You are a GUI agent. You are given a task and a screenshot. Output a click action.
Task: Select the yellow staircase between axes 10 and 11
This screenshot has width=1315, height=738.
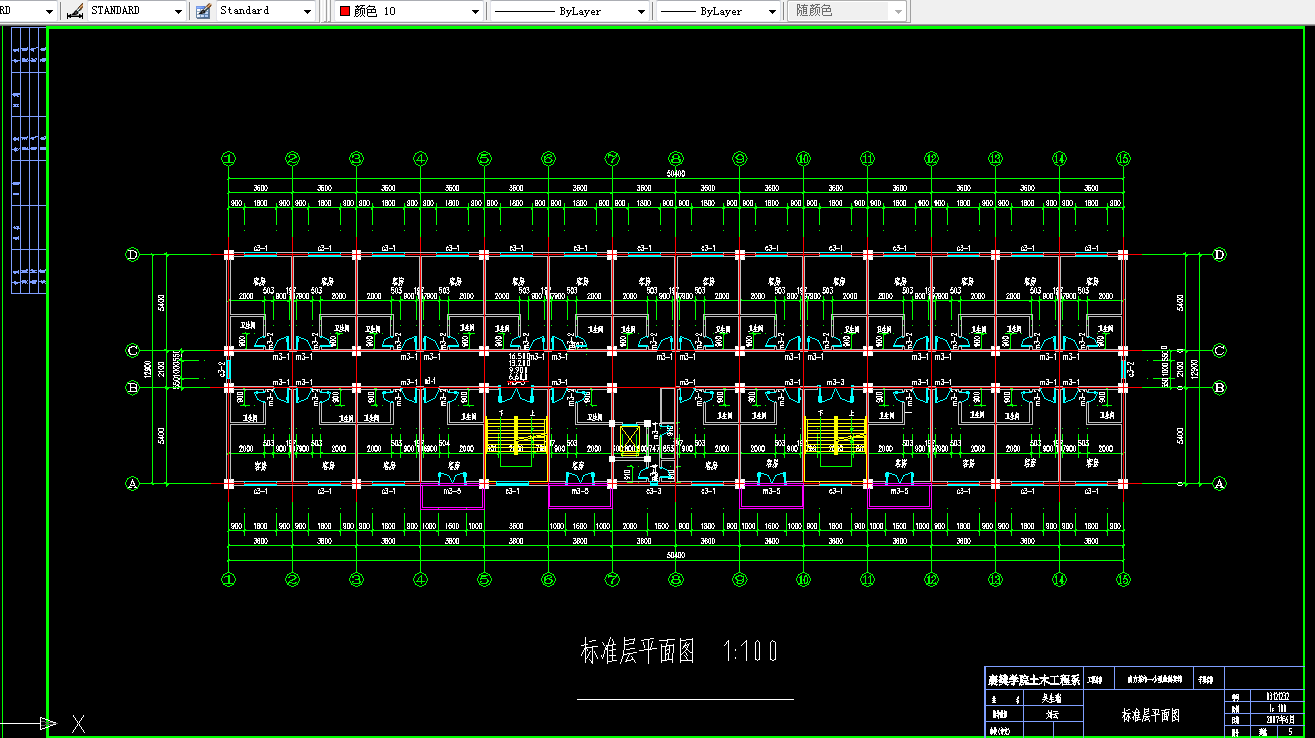835,434
